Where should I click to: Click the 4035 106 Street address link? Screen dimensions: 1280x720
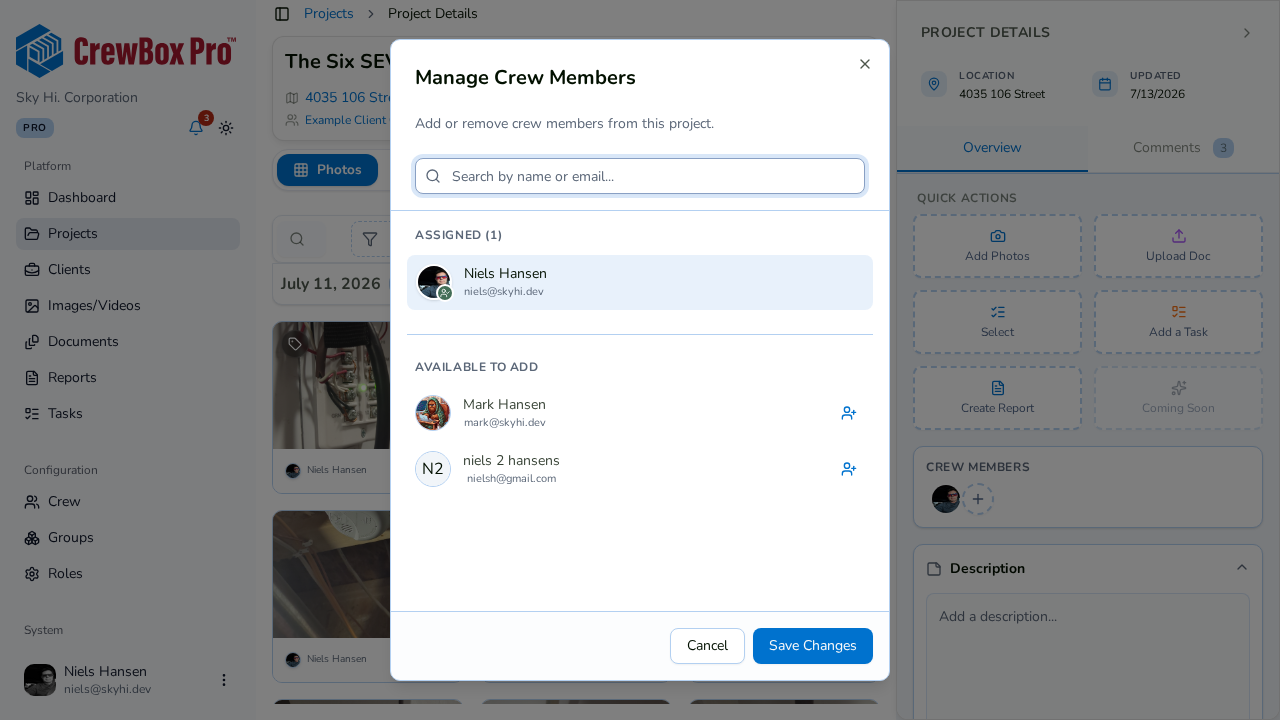coord(347,98)
